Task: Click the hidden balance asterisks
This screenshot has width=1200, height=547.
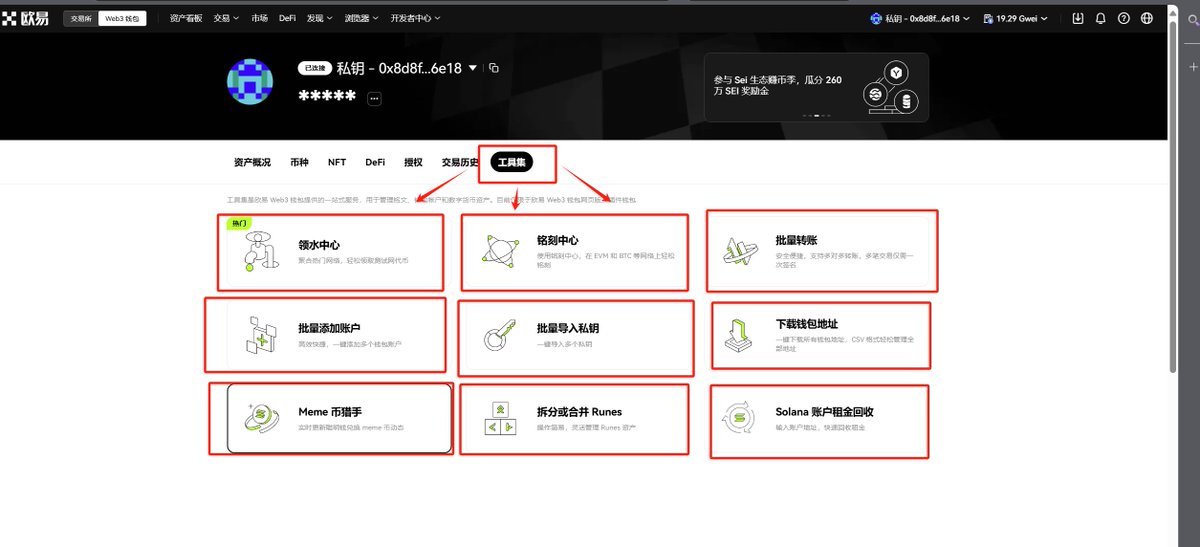Action: [x=328, y=97]
